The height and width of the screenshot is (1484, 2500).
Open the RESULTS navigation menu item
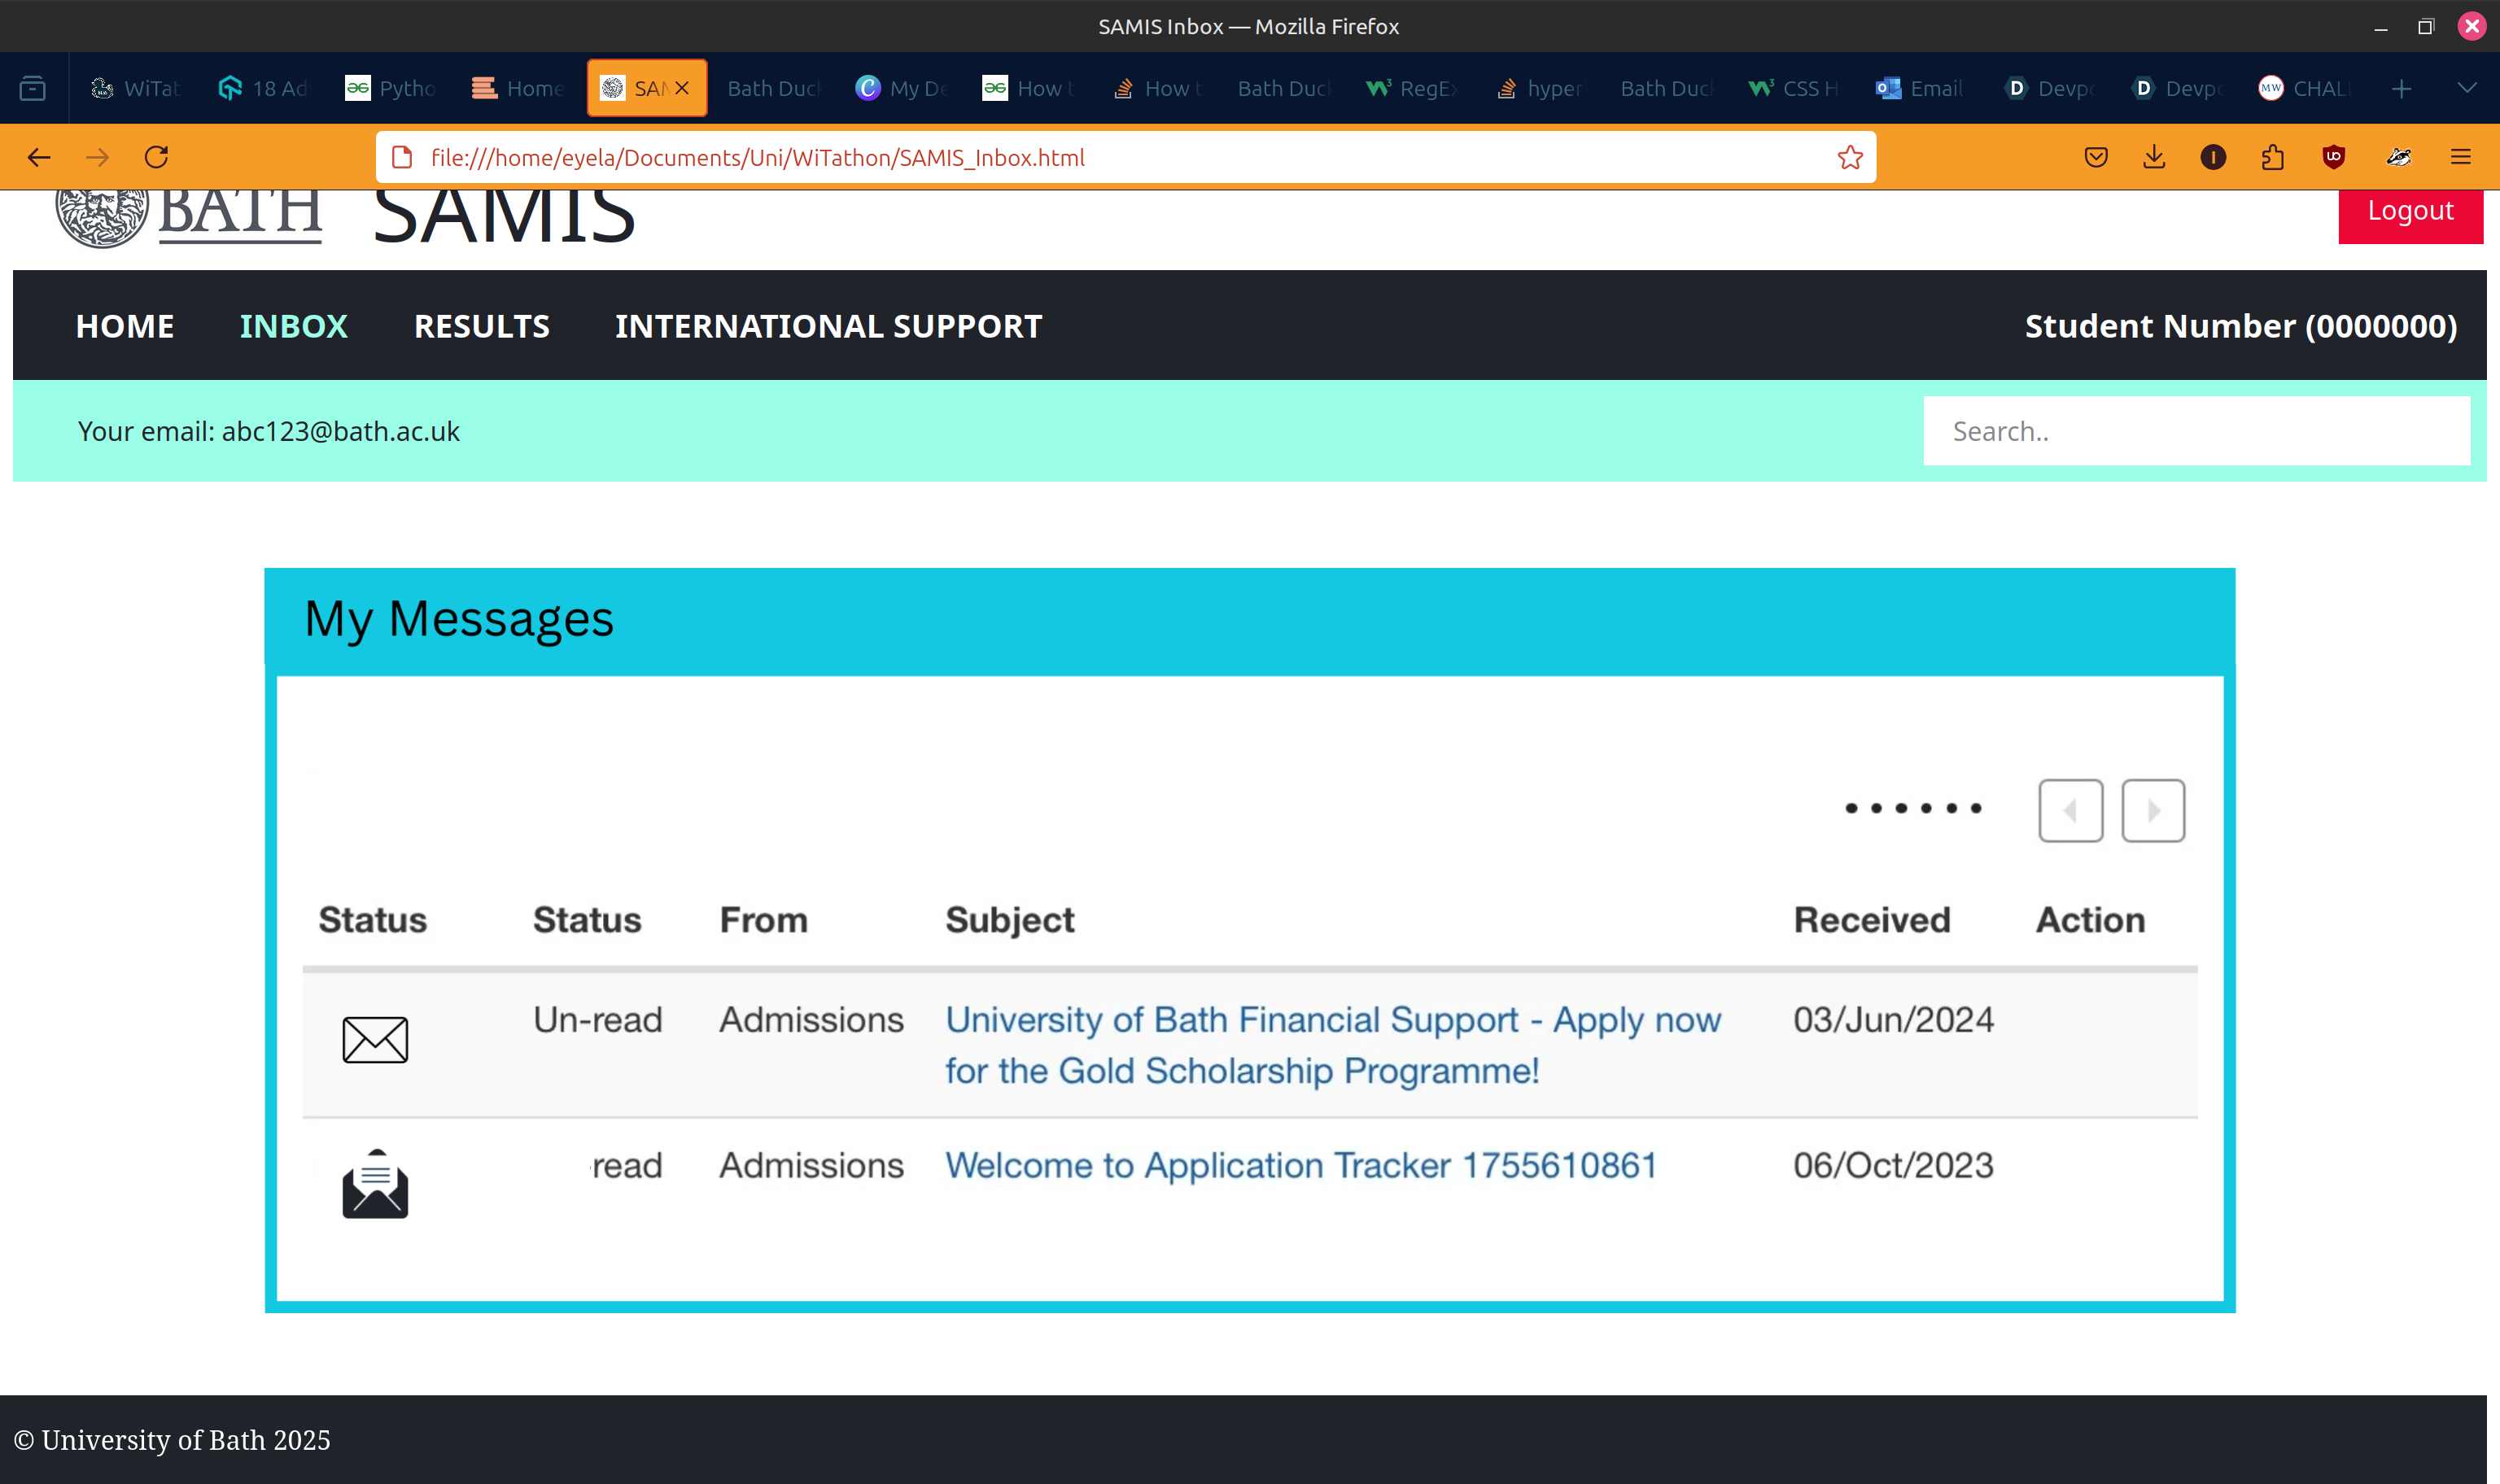[482, 326]
